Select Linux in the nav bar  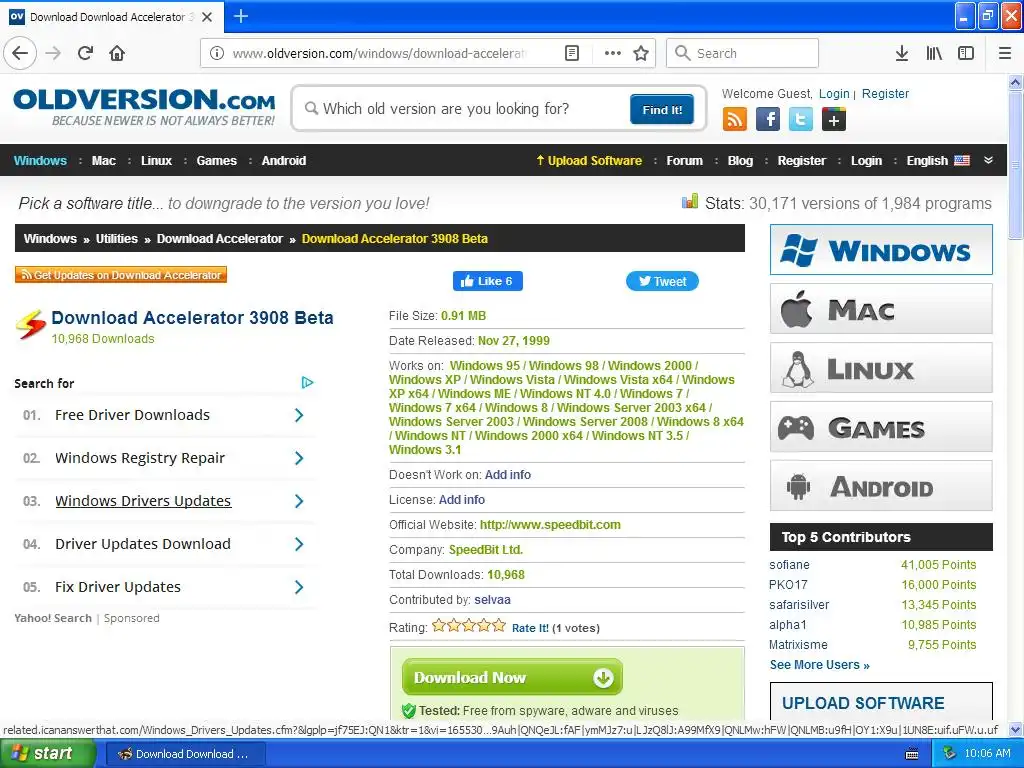[x=156, y=161]
